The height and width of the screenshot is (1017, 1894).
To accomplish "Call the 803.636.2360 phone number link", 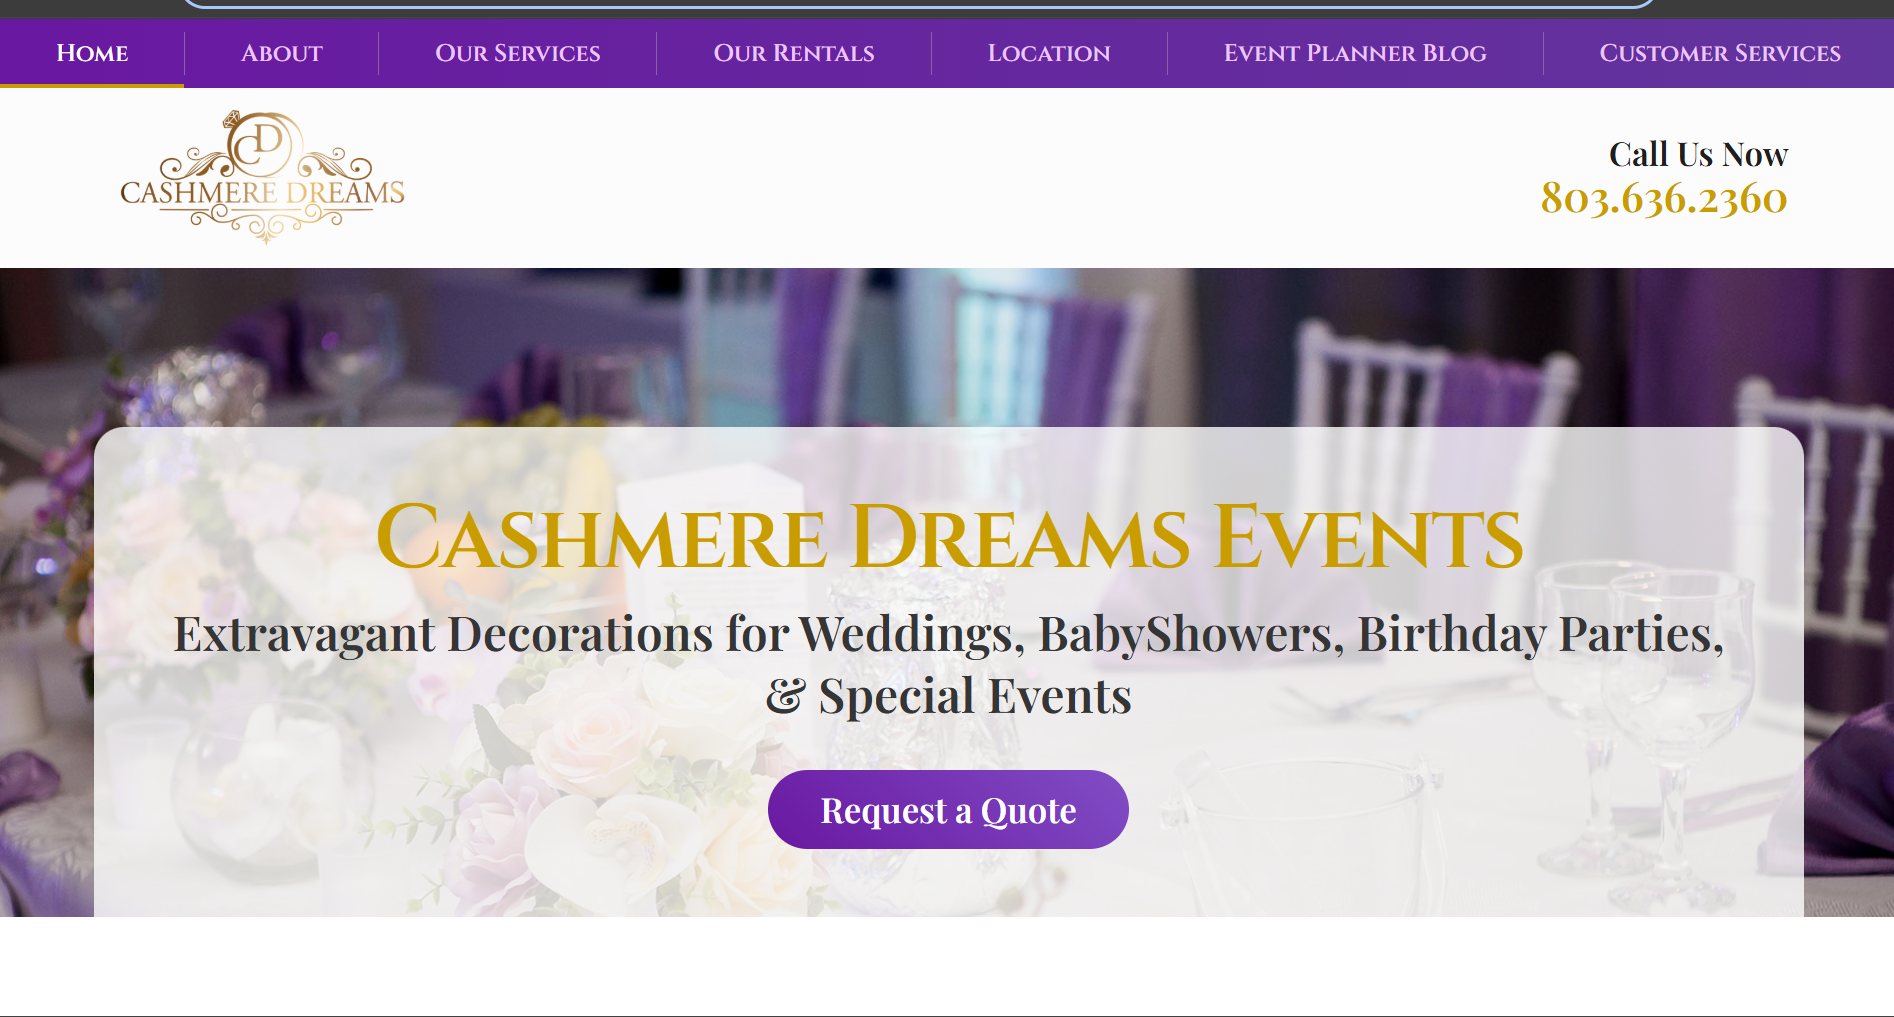I will pyautogui.click(x=1664, y=198).
